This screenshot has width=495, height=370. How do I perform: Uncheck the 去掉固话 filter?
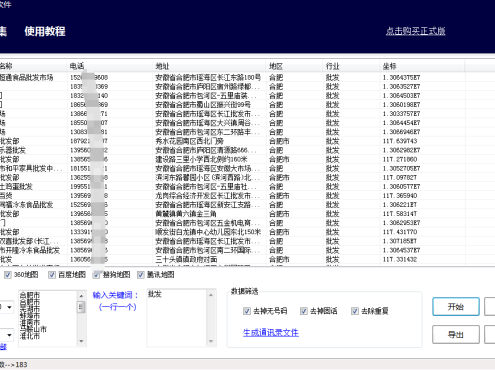tap(304, 311)
